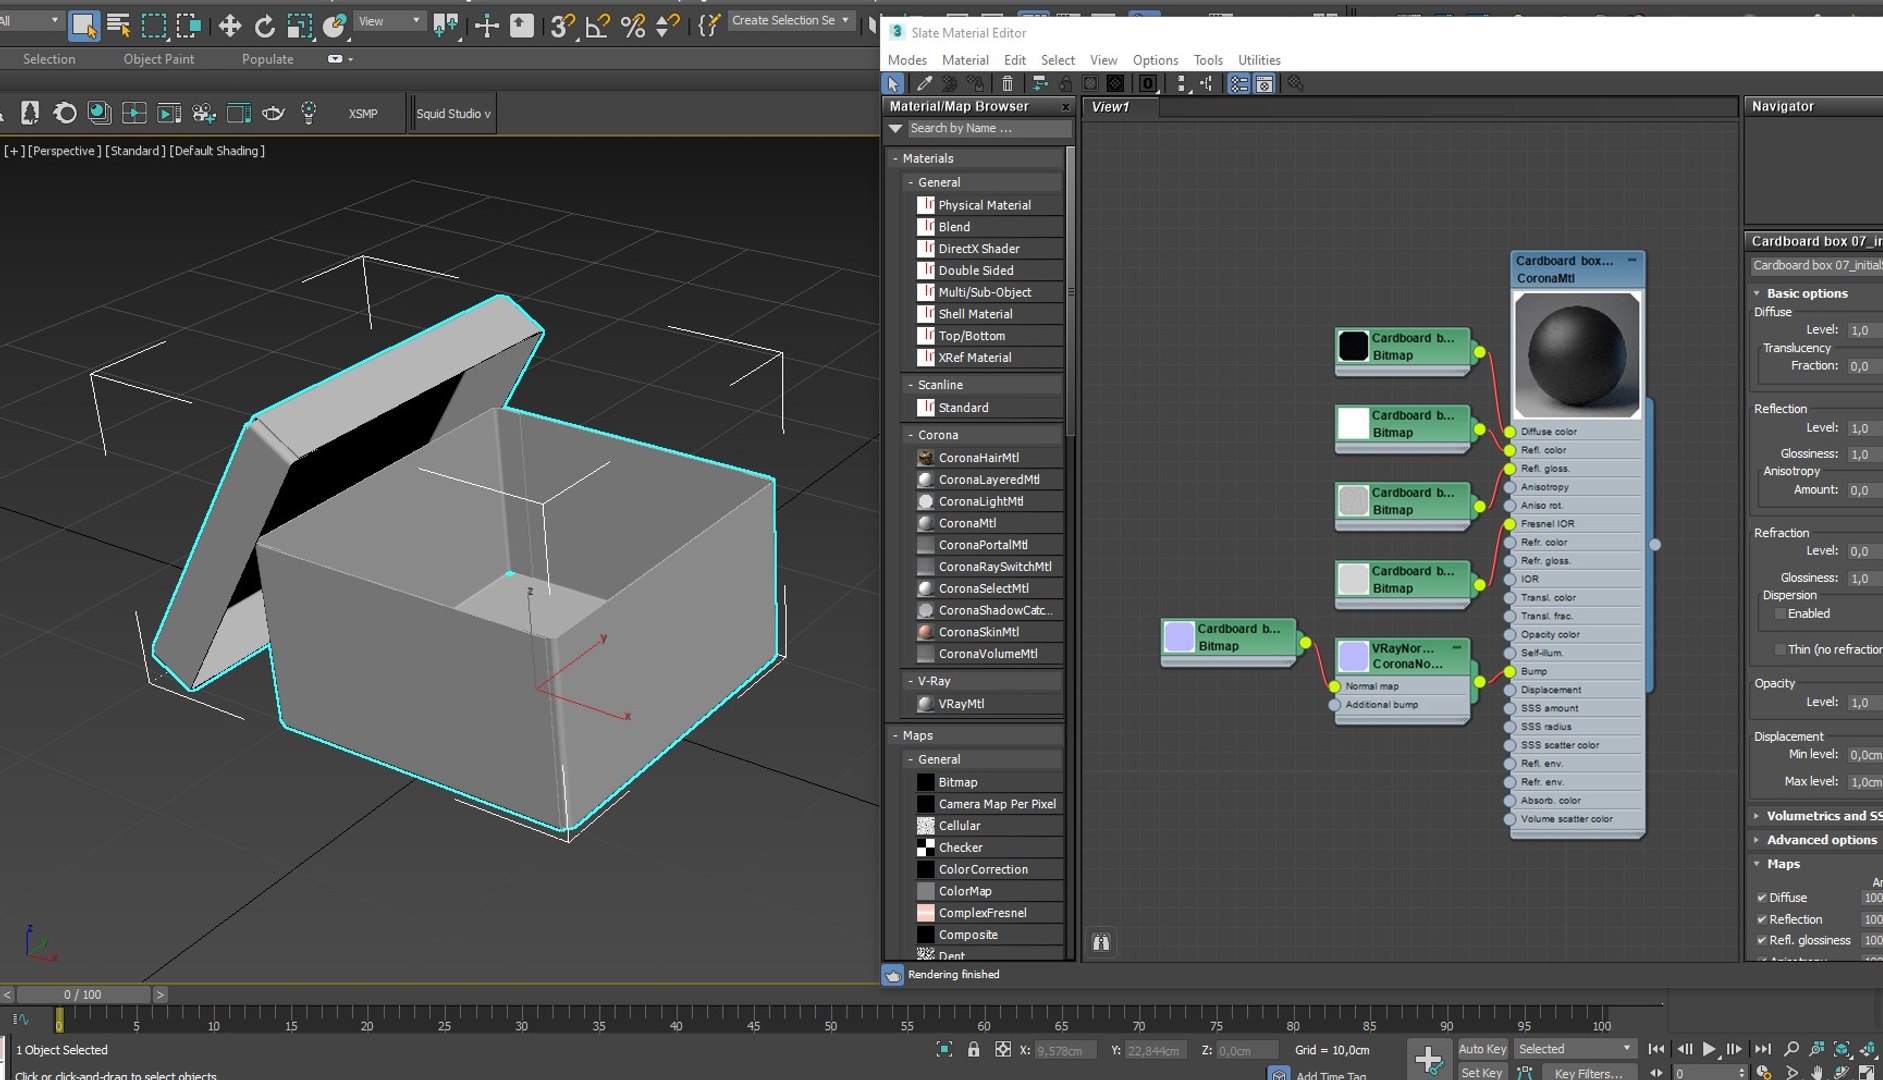
Task: Click the viewport Default Shading label
Action: (x=217, y=151)
